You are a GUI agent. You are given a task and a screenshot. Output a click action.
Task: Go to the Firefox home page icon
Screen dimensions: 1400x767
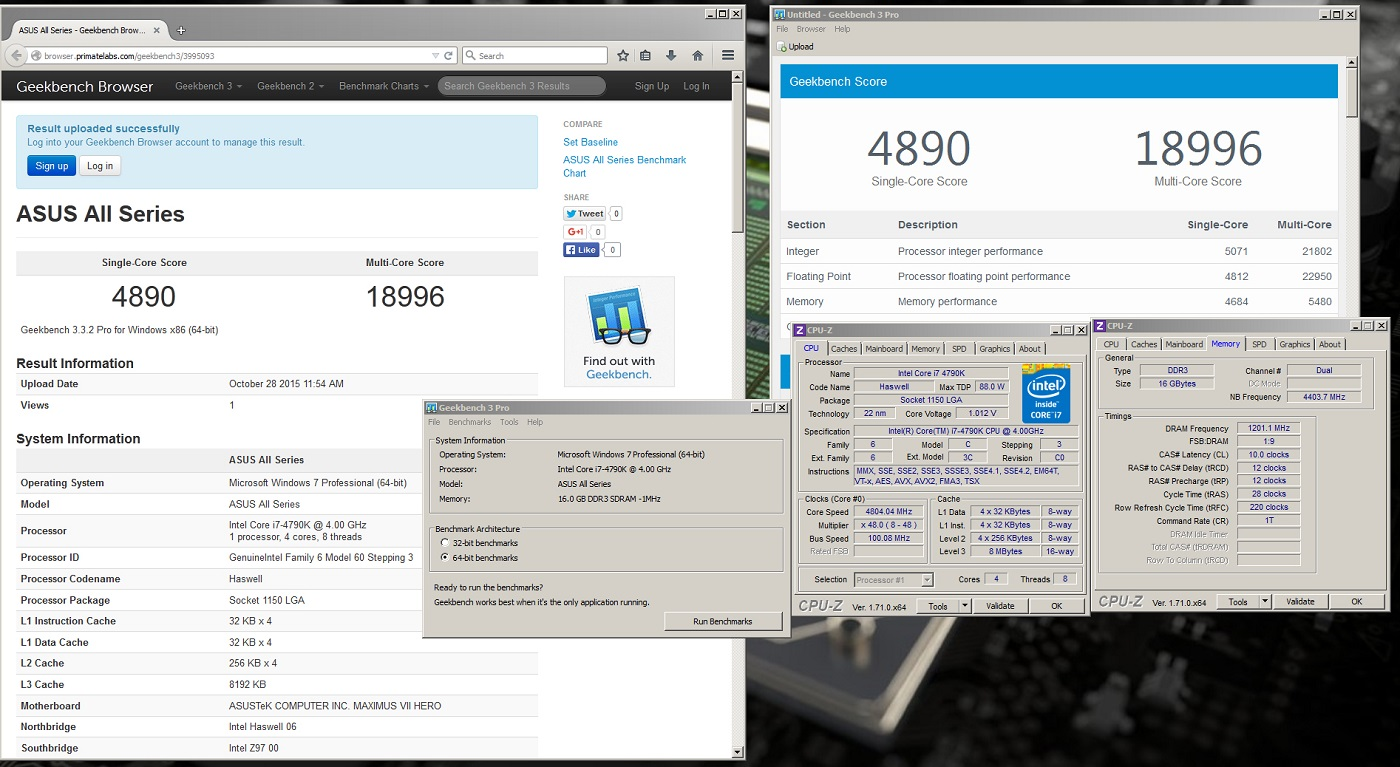pos(697,56)
